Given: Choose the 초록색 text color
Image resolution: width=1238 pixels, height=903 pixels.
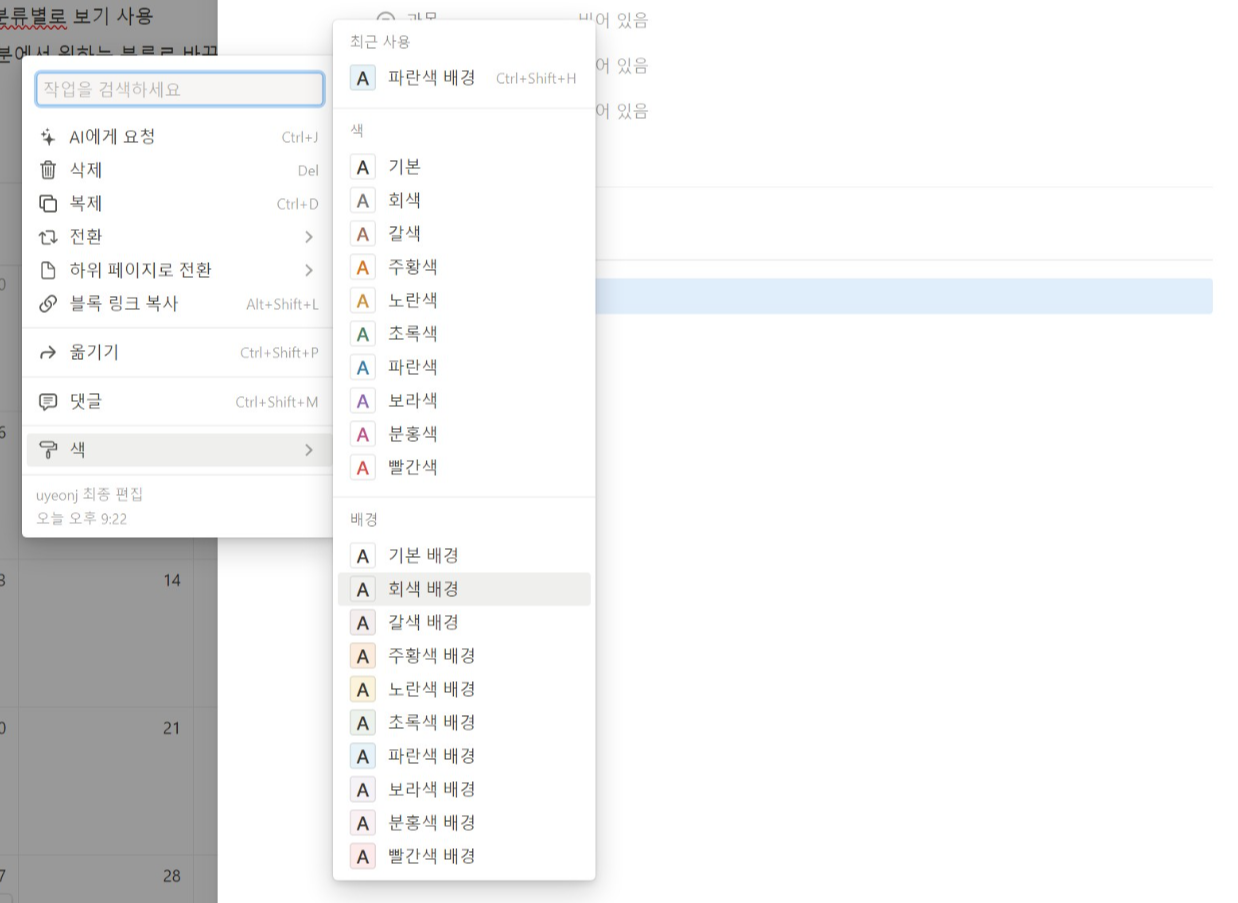Looking at the screenshot, I should point(464,334).
